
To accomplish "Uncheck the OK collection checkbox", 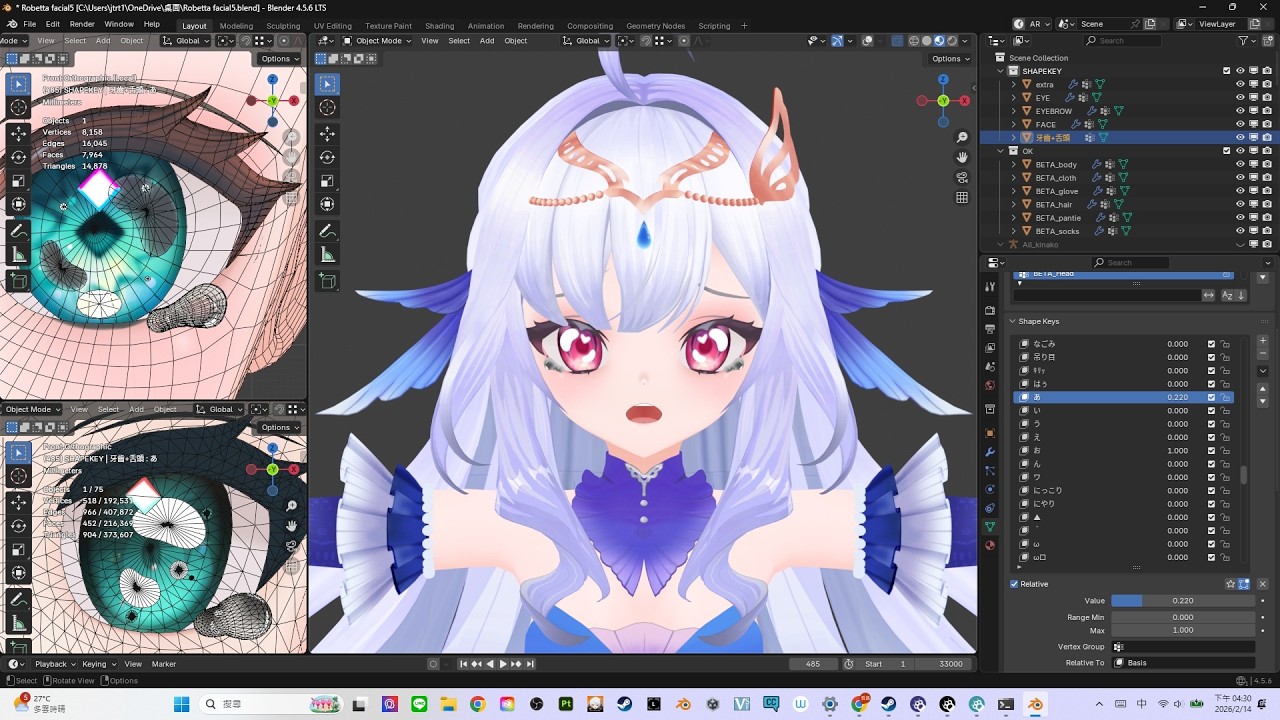I will (1227, 151).
